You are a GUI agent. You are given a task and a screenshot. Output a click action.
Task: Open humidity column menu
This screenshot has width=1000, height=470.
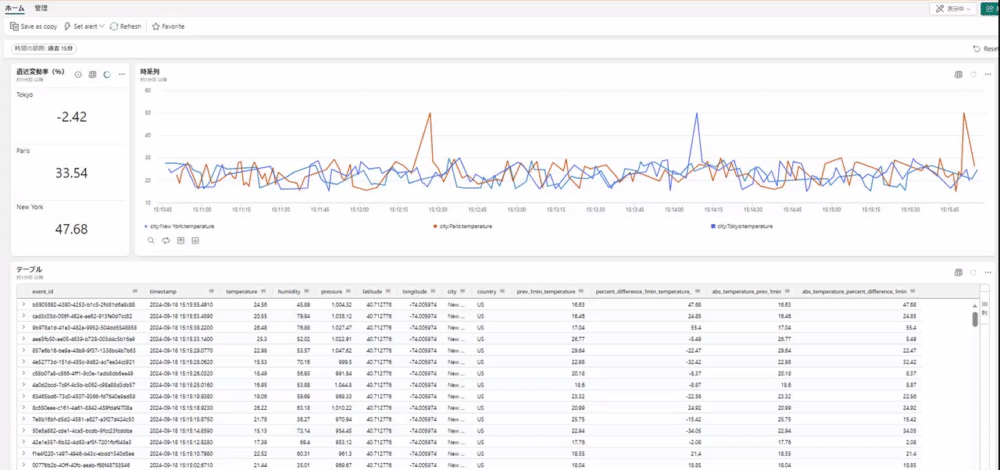[x=307, y=291]
